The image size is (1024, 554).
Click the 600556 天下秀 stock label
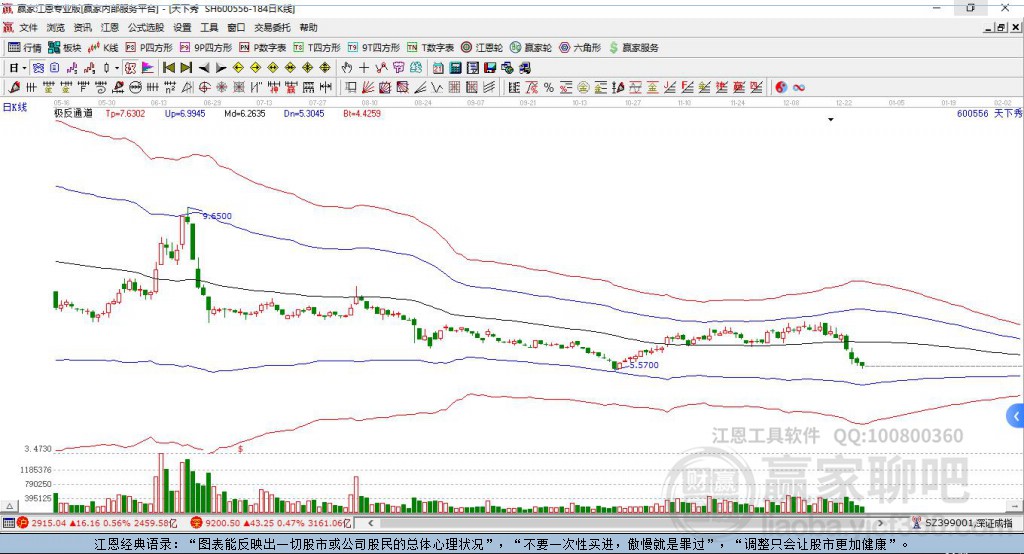(989, 114)
